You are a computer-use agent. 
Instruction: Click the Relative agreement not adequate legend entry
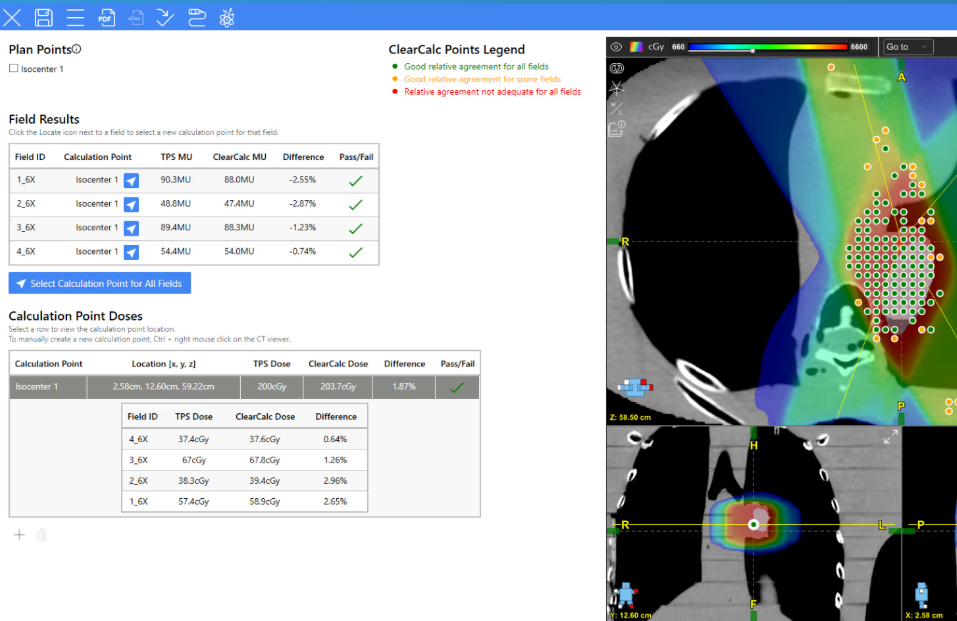click(493, 92)
